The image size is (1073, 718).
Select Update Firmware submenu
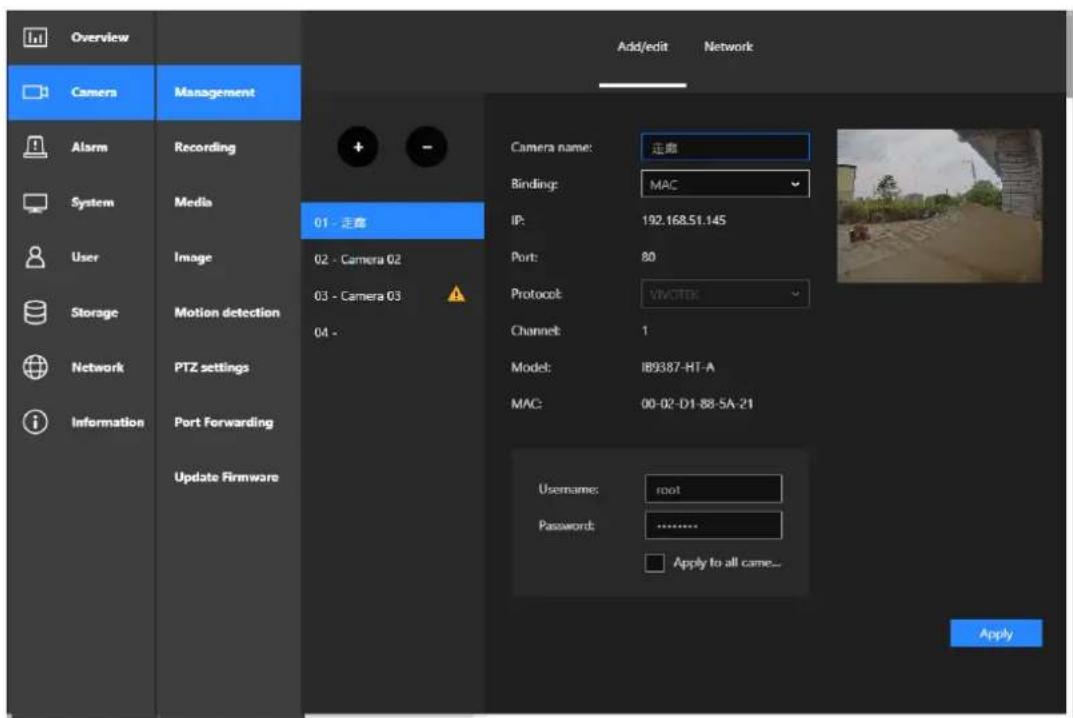(x=226, y=477)
